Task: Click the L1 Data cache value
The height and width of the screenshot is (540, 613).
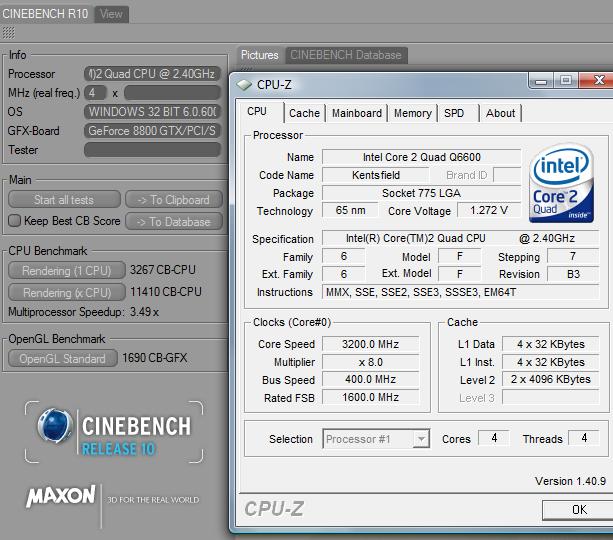Action: pos(550,344)
